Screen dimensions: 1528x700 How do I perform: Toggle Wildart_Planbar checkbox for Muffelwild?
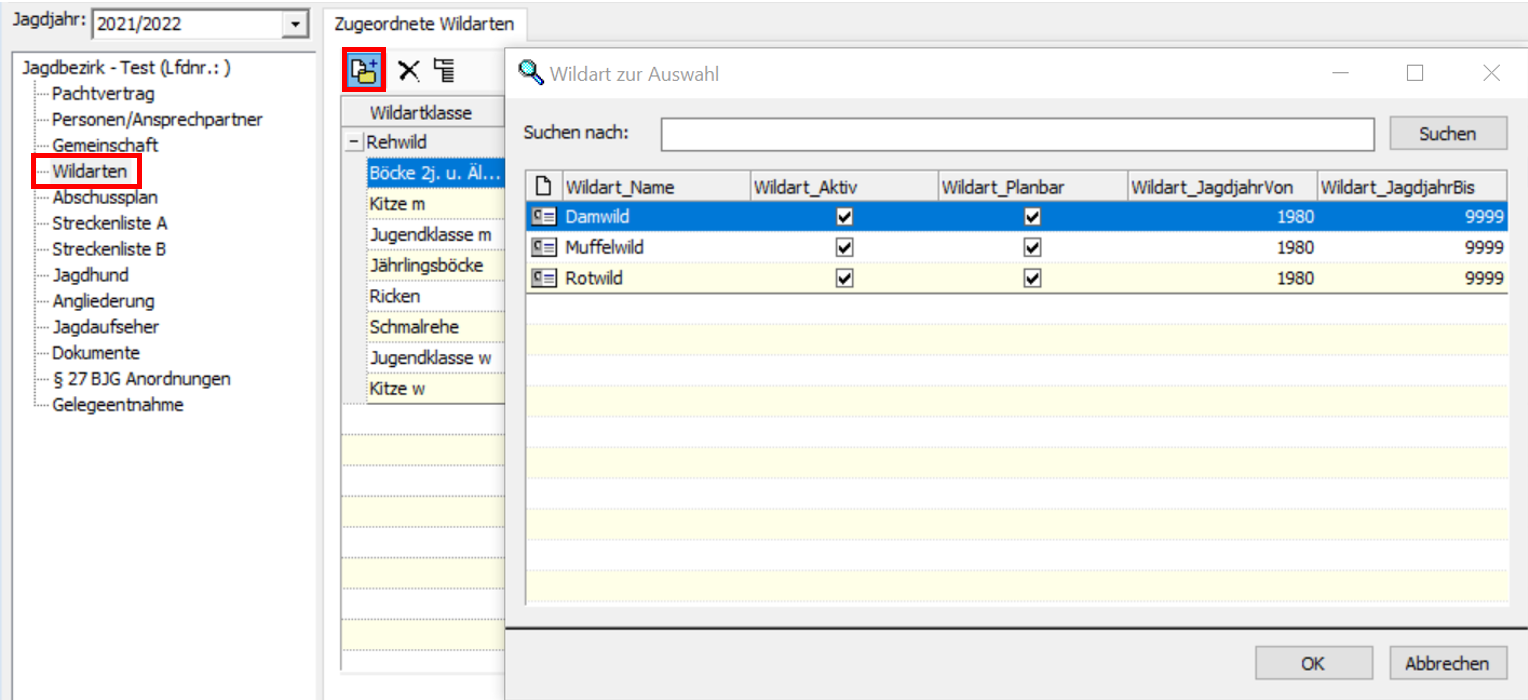coord(1033,248)
